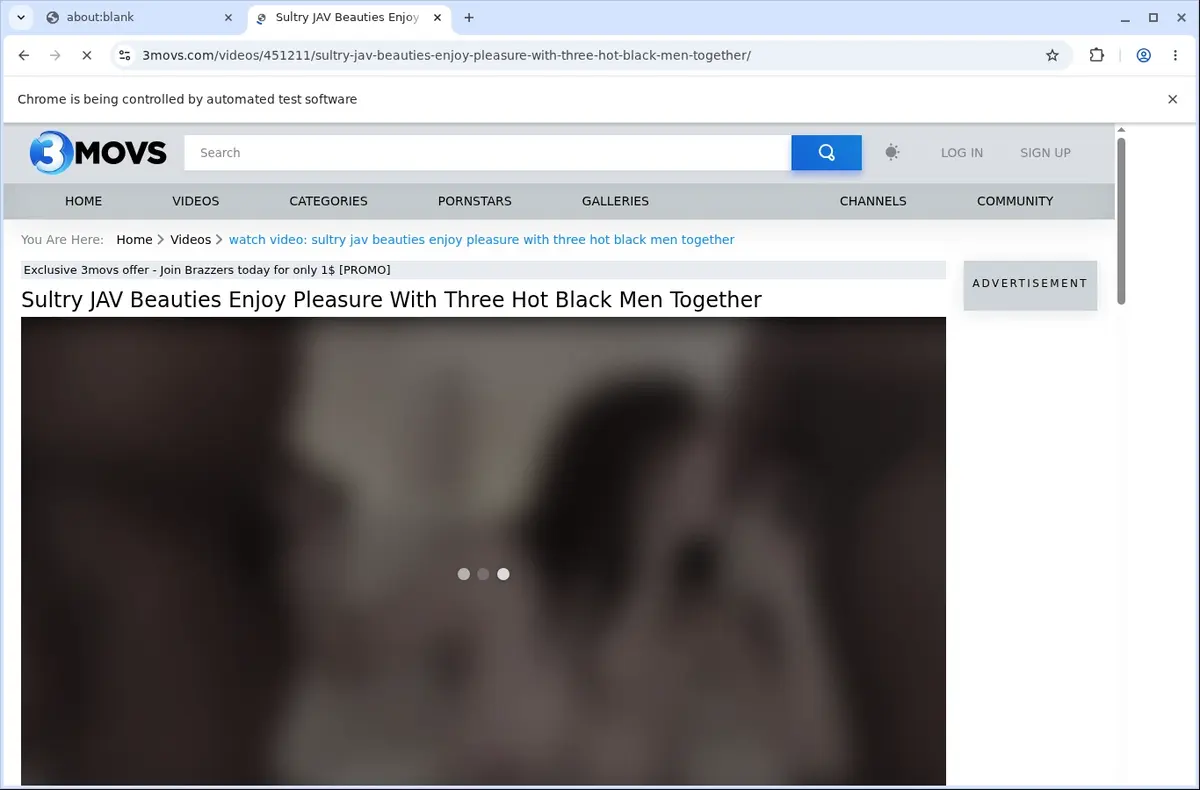1200x790 pixels.
Task: Open the LOG IN link
Action: (x=962, y=153)
